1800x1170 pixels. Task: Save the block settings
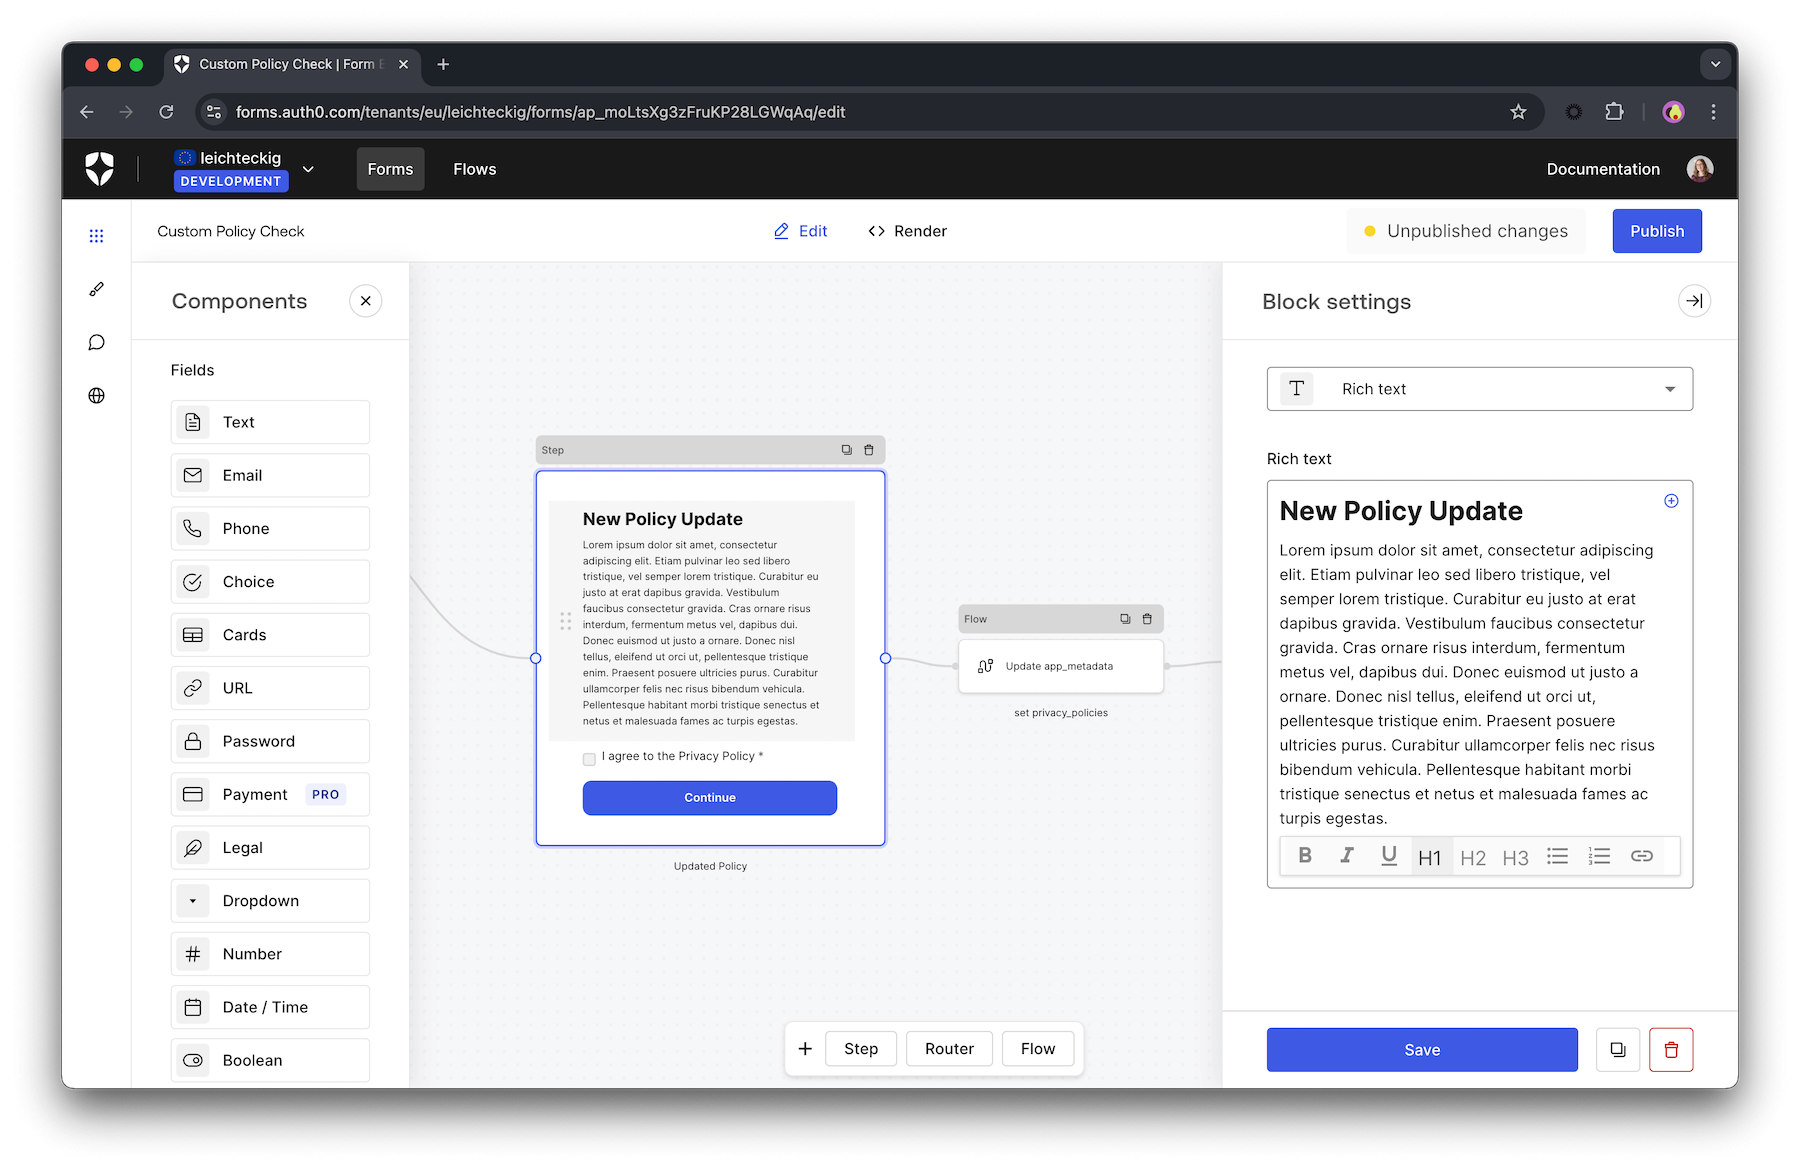click(x=1422, y=1050)
